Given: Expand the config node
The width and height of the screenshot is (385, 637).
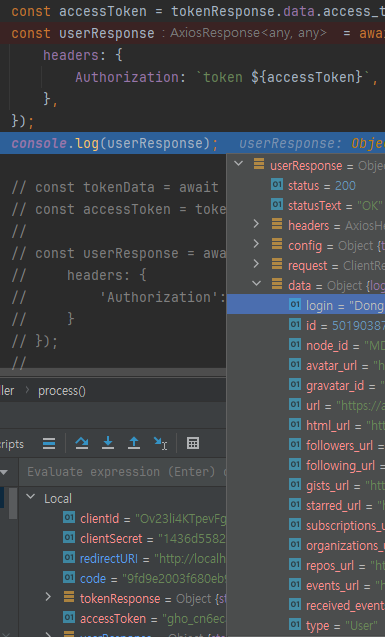Looking at the screenshot, I should click(x=256, y=244).
